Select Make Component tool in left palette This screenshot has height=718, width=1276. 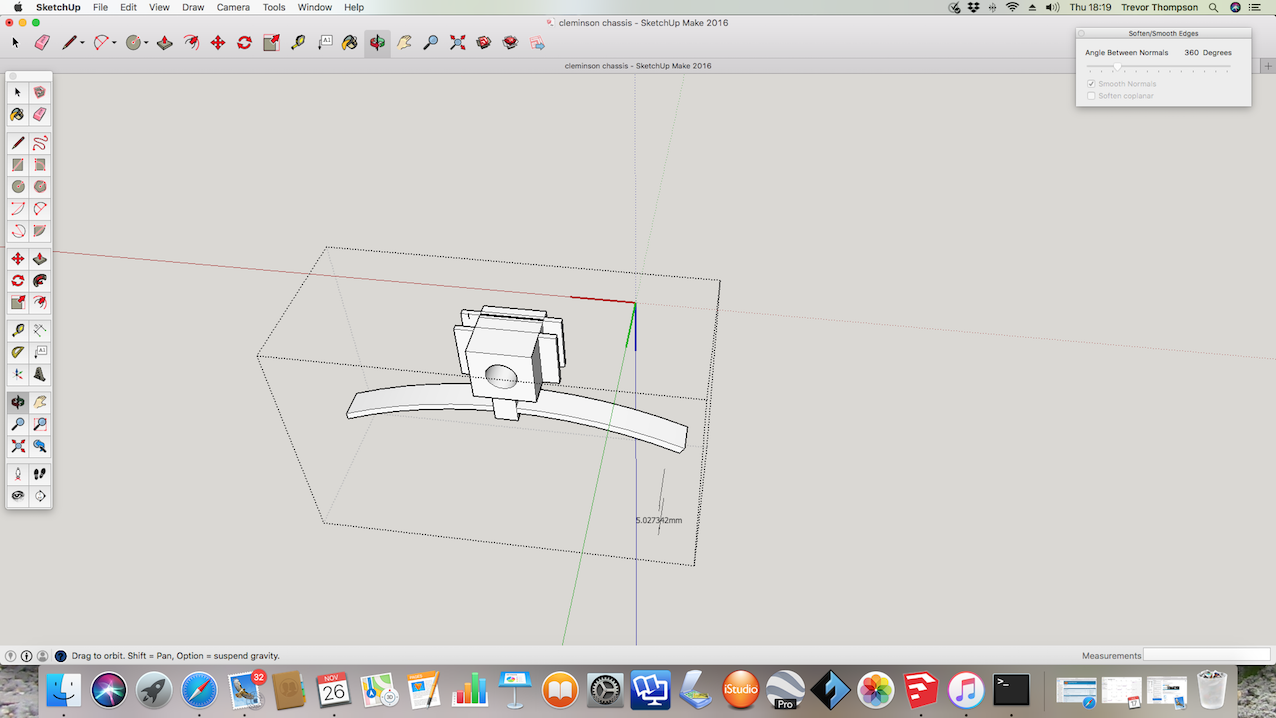[40, 92]
